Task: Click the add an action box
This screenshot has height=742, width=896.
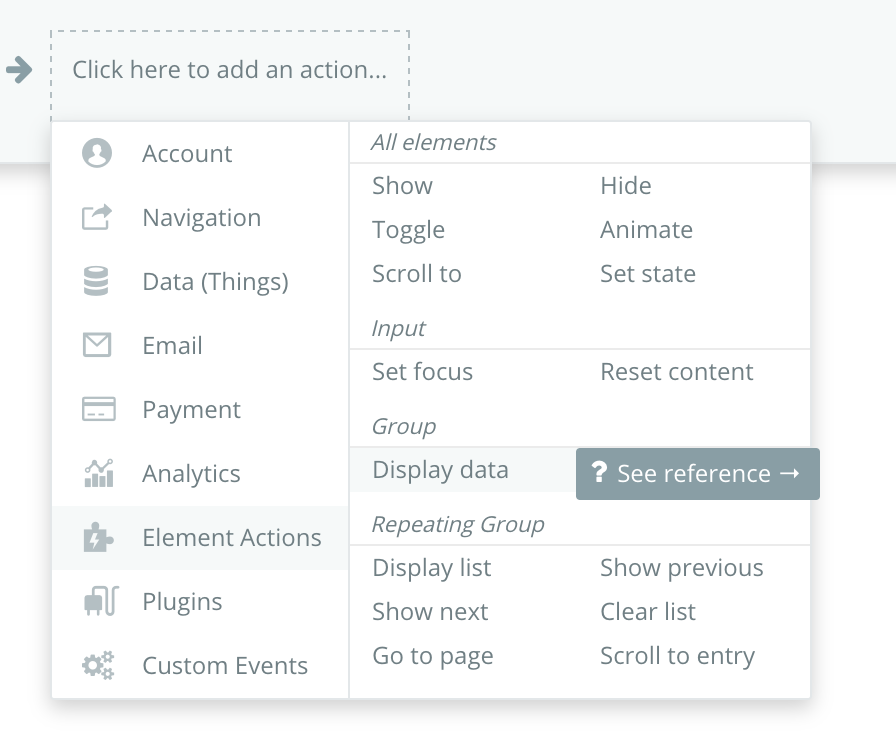Action: pyautogui.click(x=229, y=70)
